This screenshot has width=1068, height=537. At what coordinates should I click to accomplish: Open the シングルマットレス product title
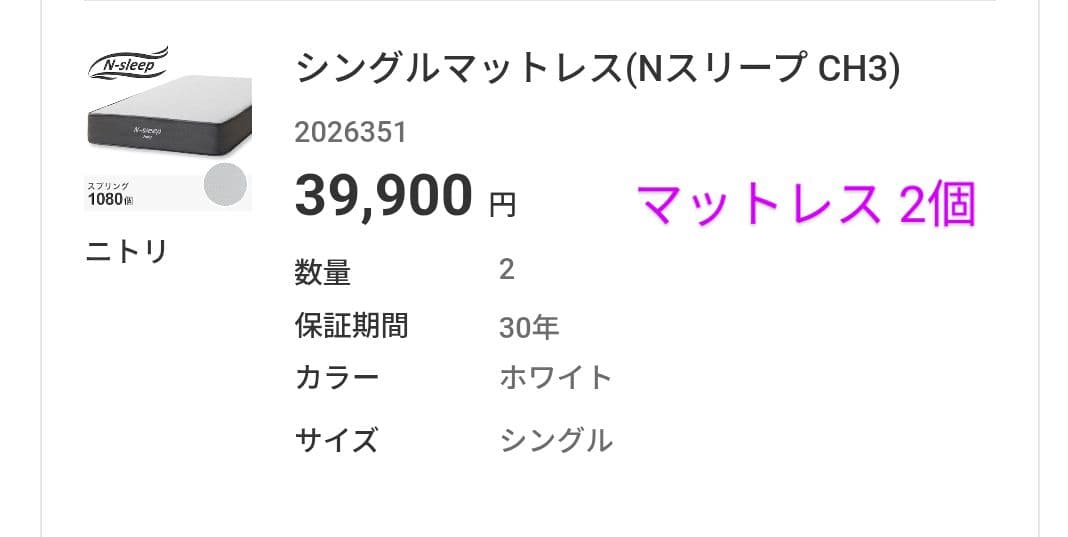[x=598, y=68]
